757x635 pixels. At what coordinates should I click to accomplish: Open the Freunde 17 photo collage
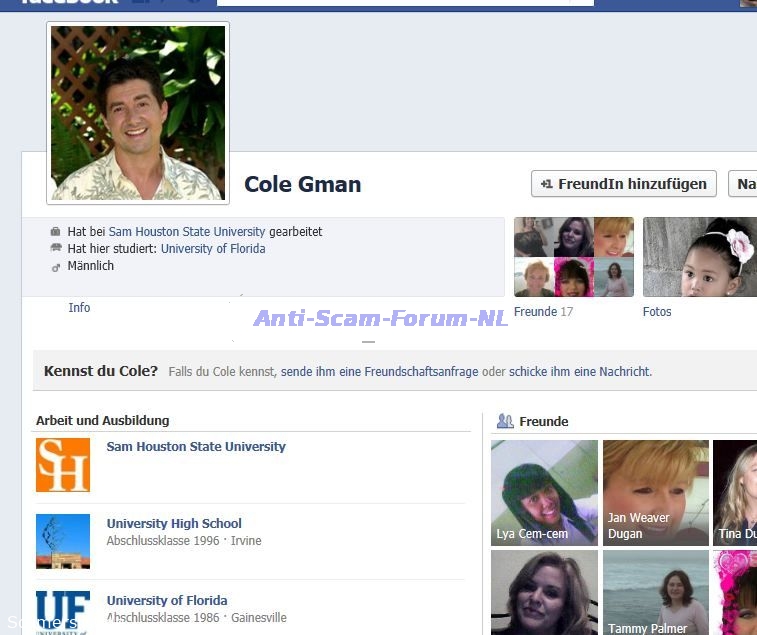tap(573, 257)
